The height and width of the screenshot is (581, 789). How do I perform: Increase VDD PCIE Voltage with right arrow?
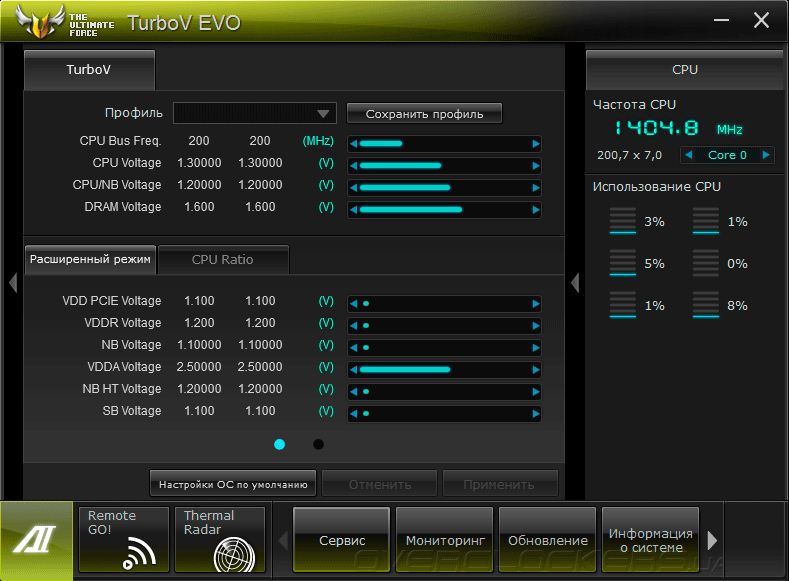(536, 303)
